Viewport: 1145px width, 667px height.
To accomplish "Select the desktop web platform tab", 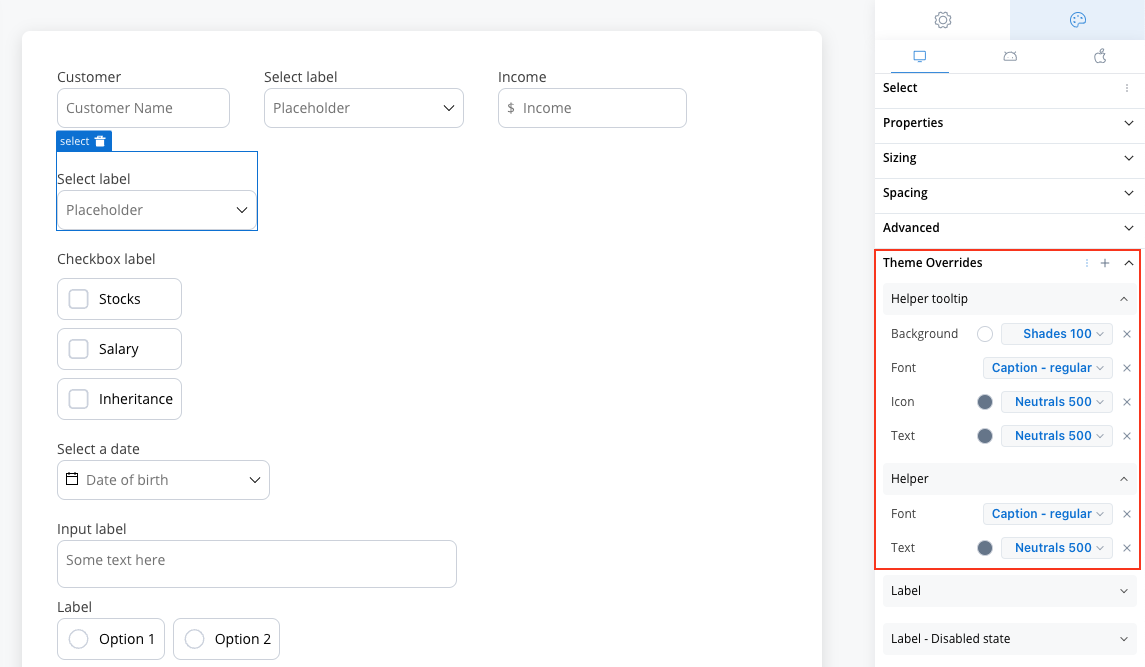I will point(919,56).
